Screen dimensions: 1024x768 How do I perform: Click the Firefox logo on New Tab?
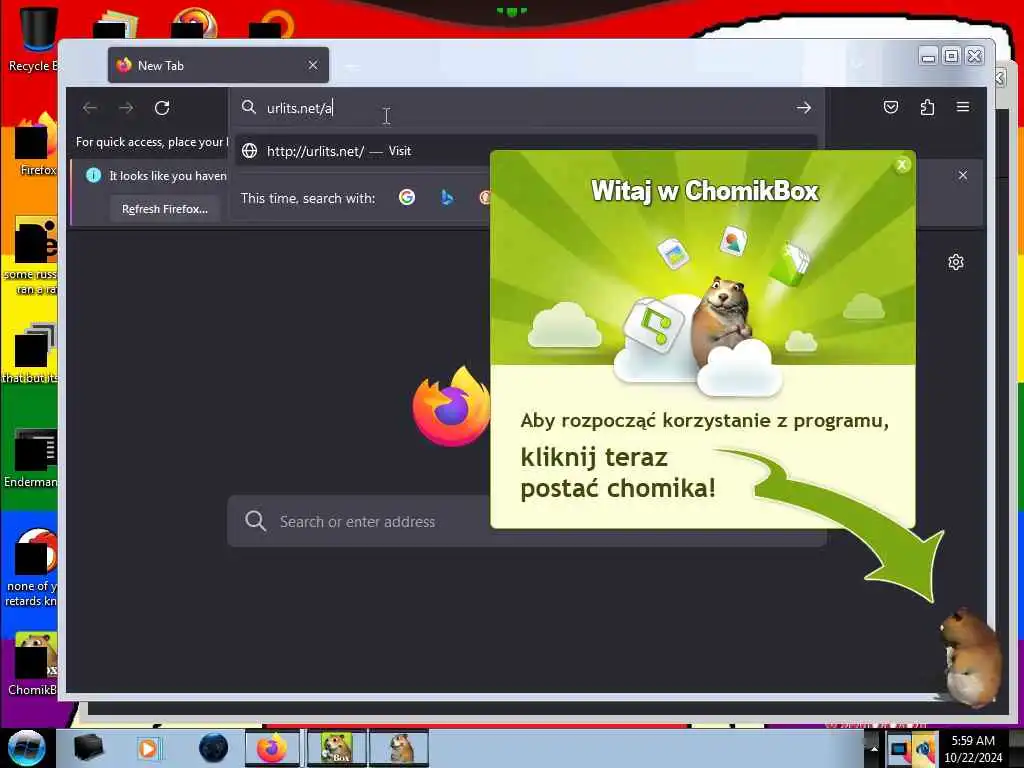(451, 406)
